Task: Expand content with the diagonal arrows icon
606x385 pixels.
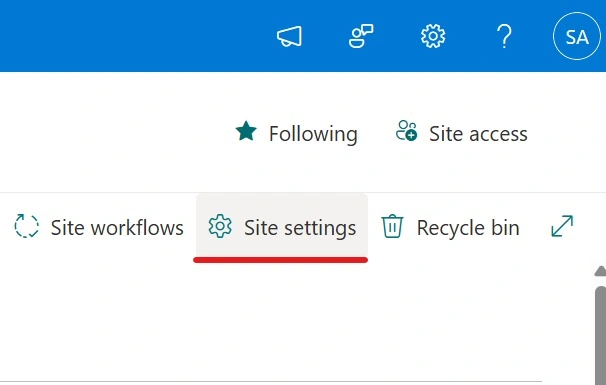Action: tap(562, 226)
